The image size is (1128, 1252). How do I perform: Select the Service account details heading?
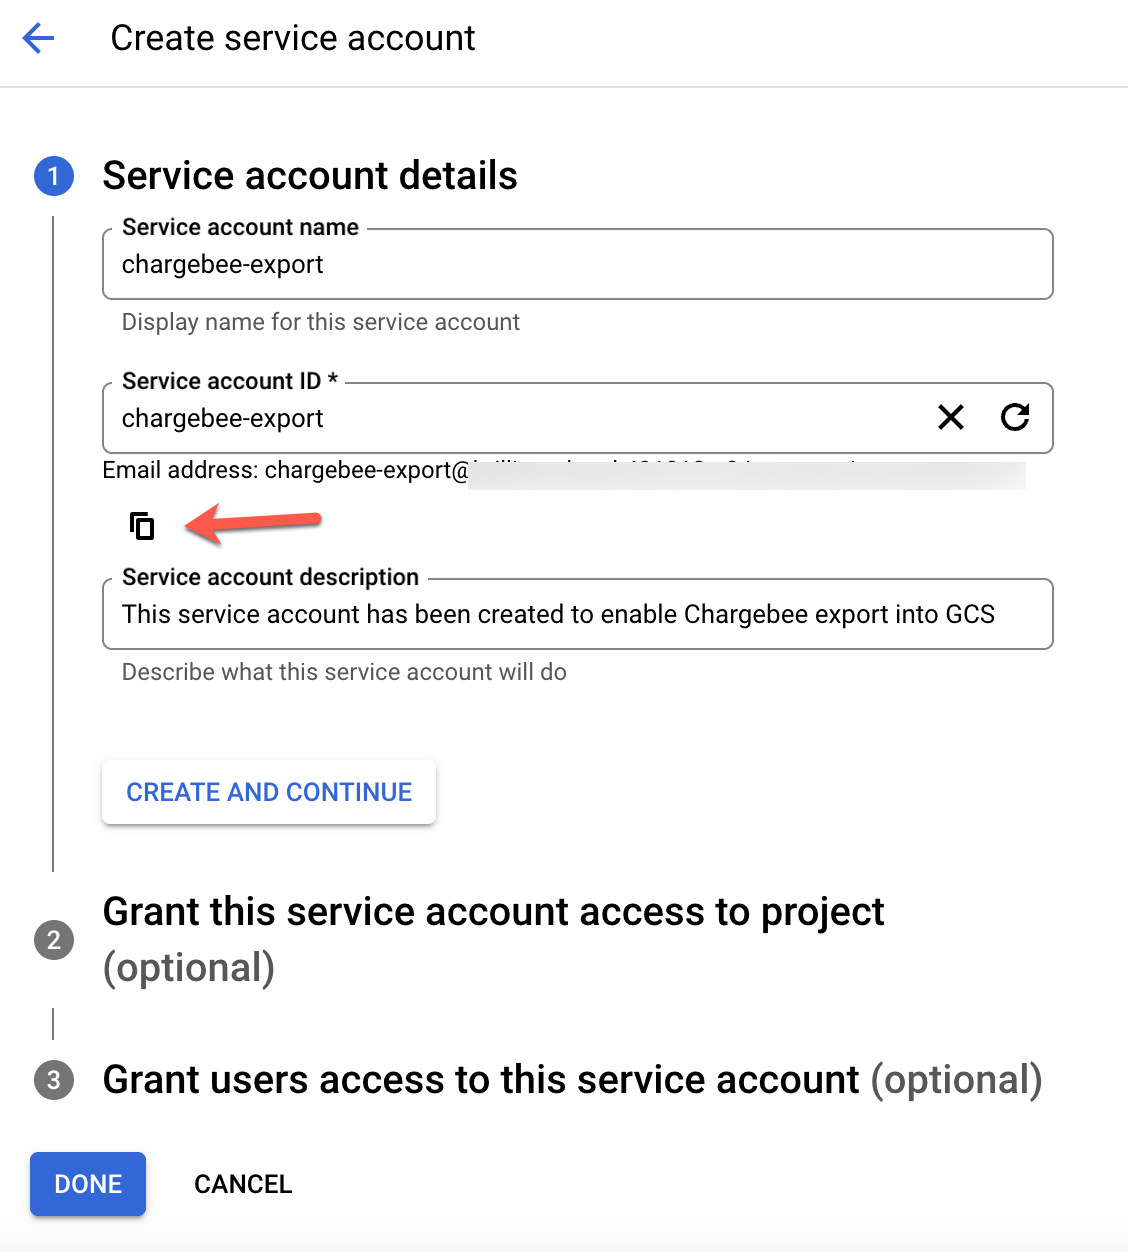[310, 176]
